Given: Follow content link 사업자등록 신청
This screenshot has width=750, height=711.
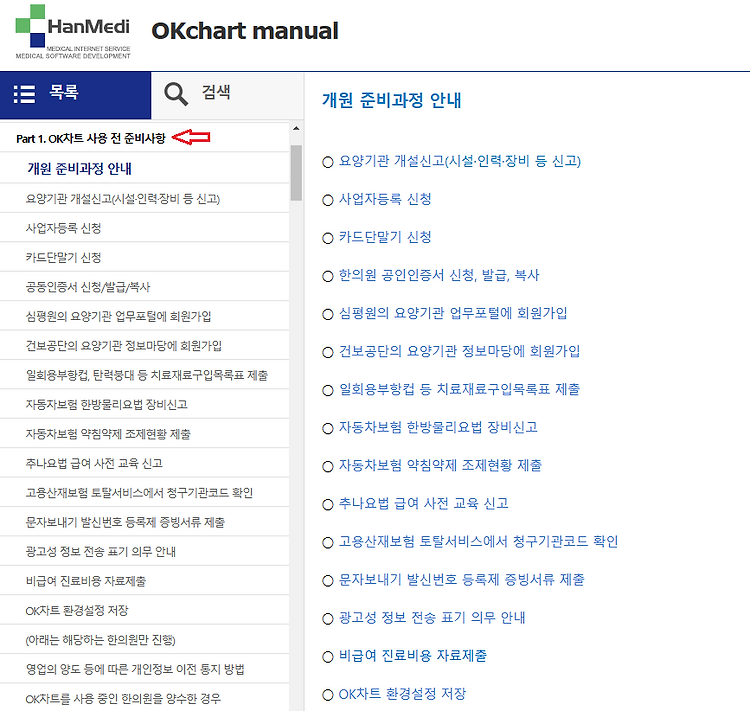Looking at the screenshot, I should tap(385, 199).
